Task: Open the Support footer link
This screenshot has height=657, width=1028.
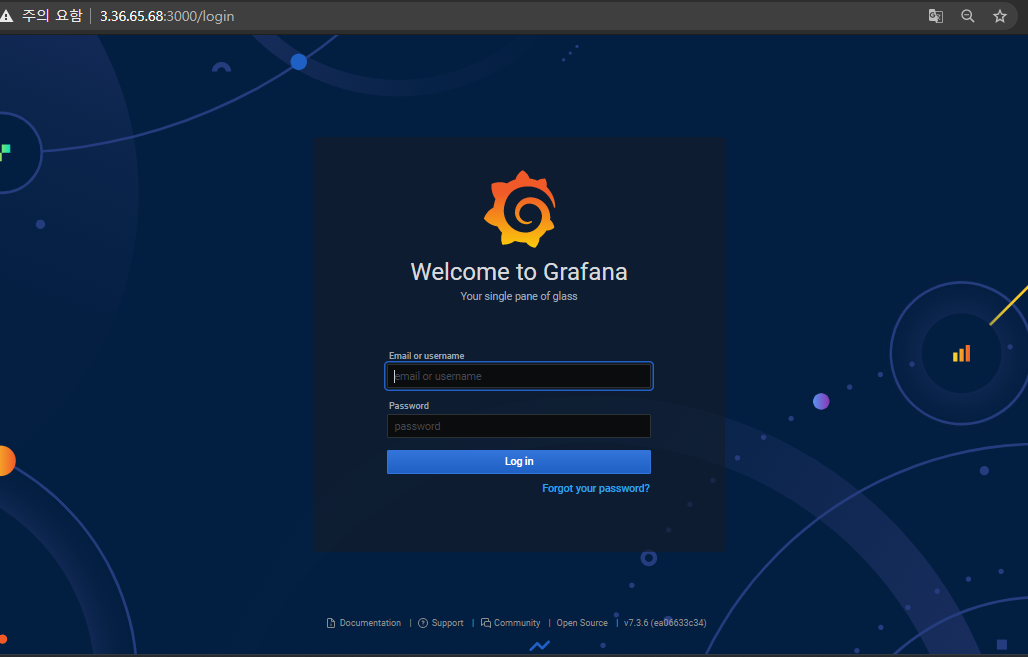Action: 448,623
